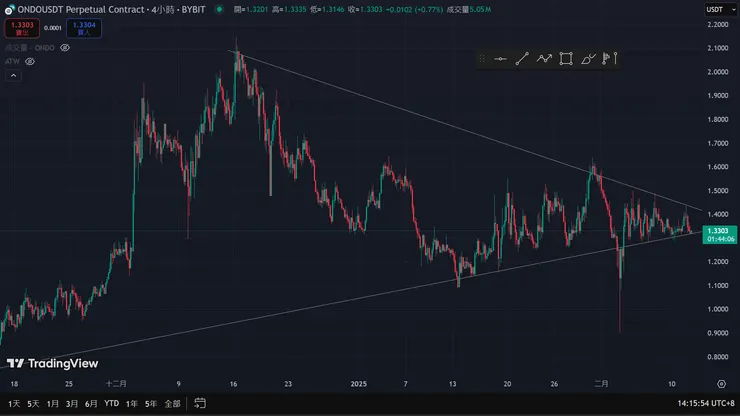740x416 pixels.
Task: Click the ATW indicator label
Action: pos(12,61)
